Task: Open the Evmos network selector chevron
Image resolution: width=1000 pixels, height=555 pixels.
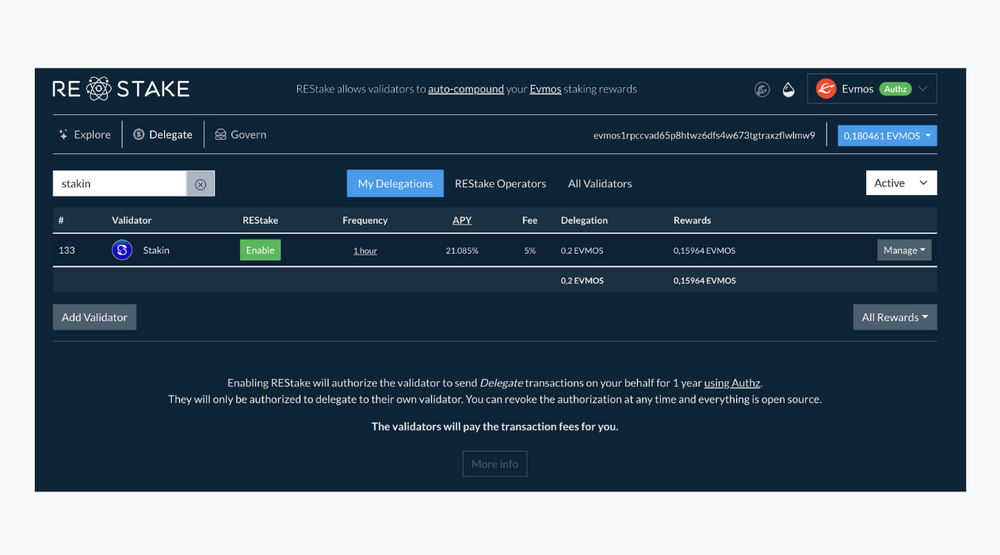Action: coord(923,89)
